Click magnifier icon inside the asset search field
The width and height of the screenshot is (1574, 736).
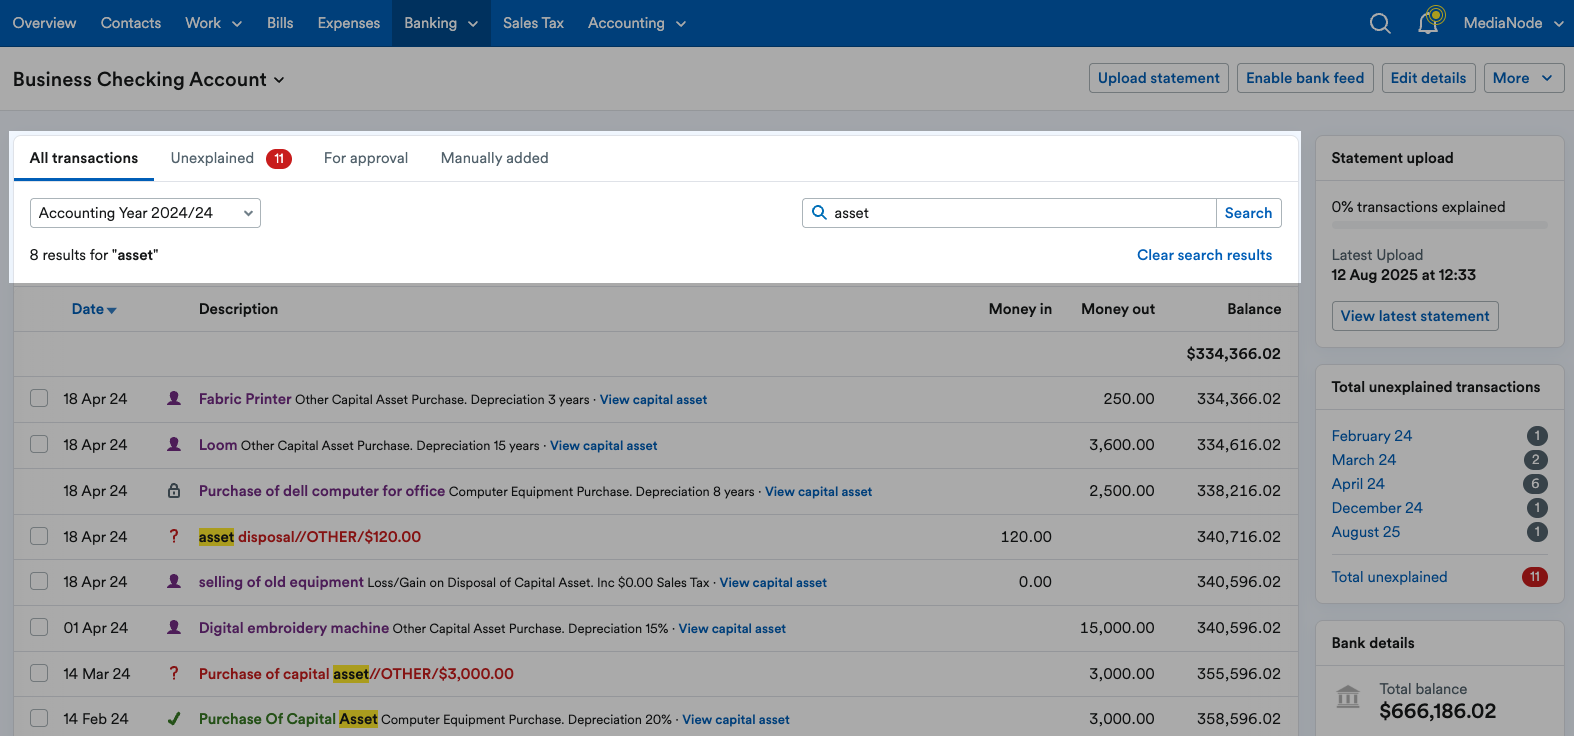pyautogui.click(x=819, y=212)
